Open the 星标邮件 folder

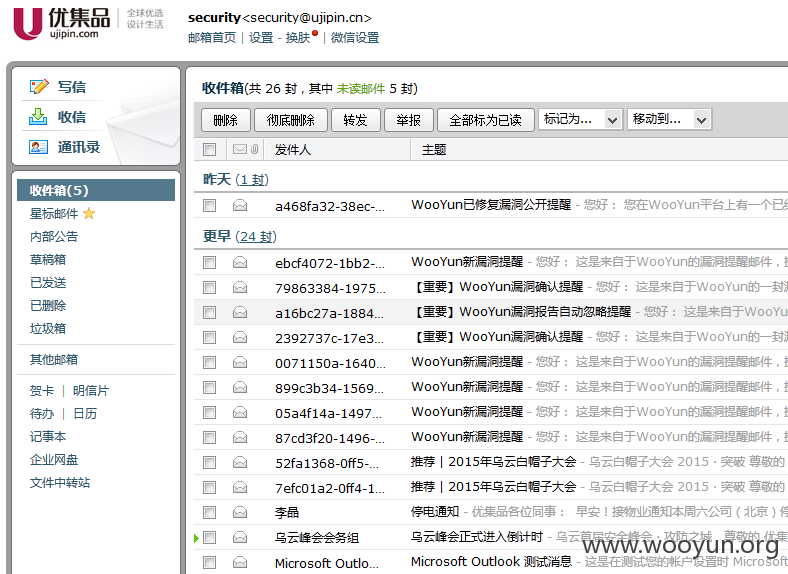tap(54, 214)
